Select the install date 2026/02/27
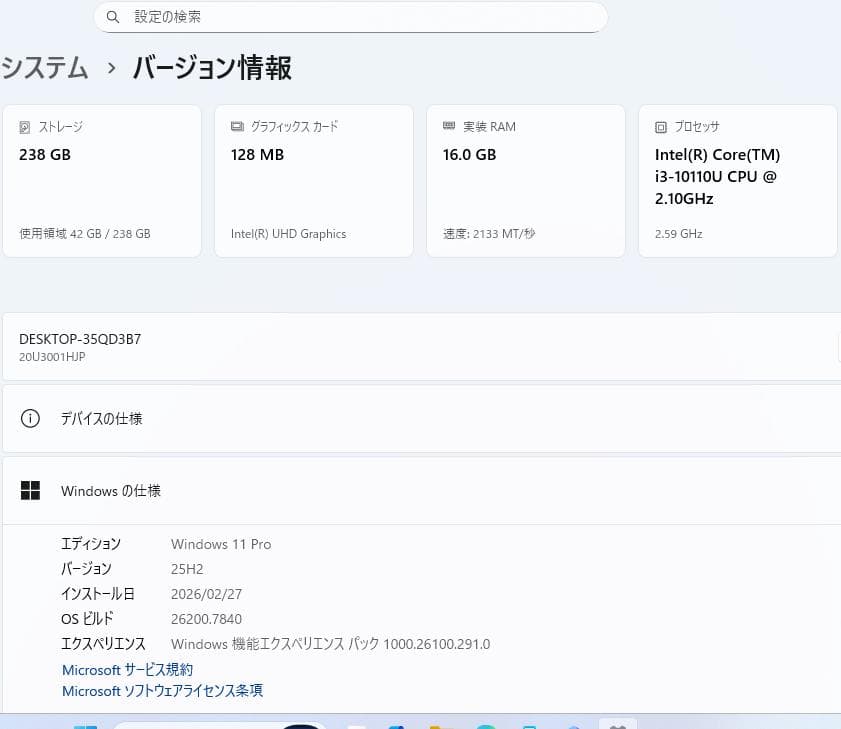Image resolution: width=841 pixels, height=729 pixels. click(206, 594)
